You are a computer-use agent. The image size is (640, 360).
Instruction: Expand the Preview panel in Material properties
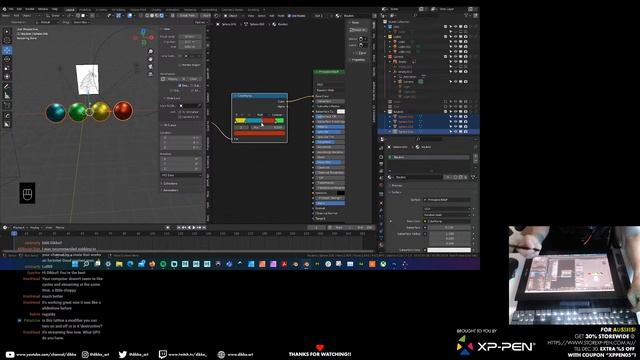pos(397,186)
